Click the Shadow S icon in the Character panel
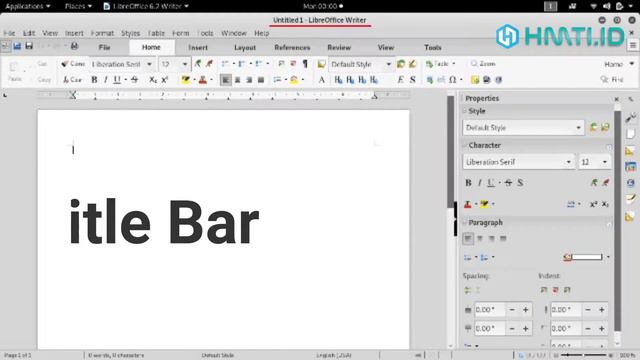The image size is (640, 360). pyautogui.click(x=520, y=183)
